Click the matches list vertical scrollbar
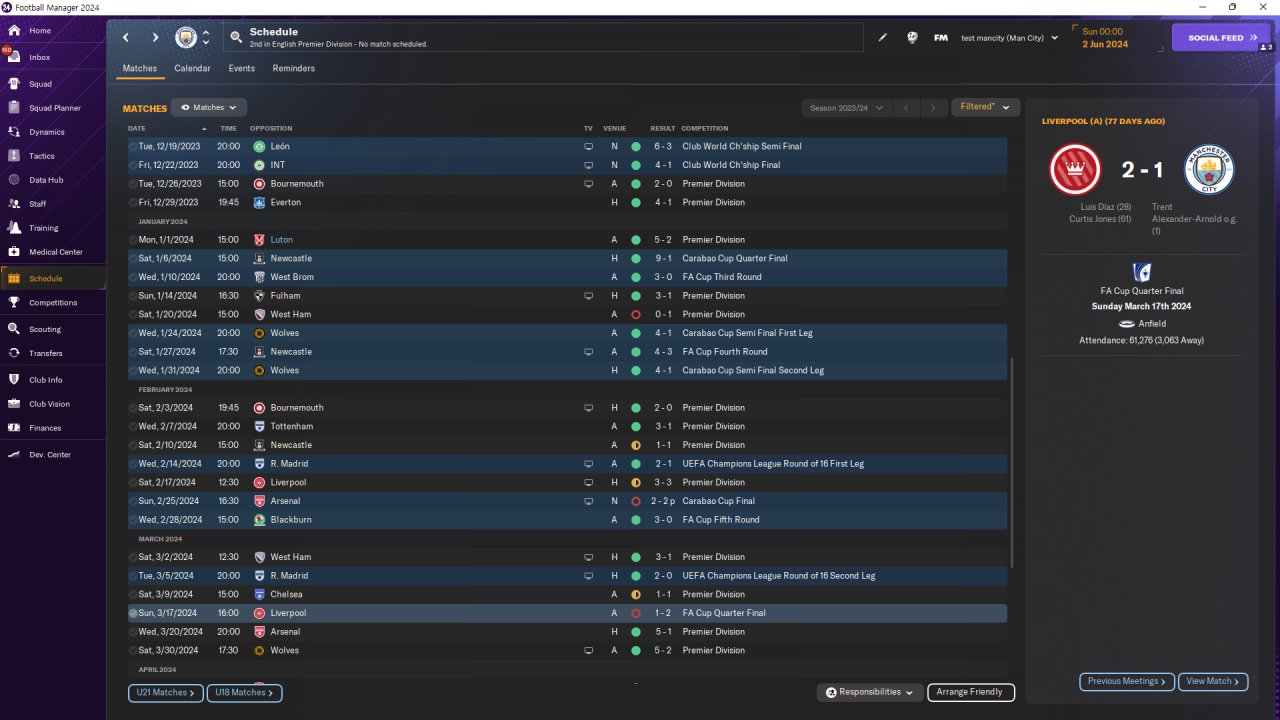Viewport: 1280px width, 720px height. coord(1012,462)
